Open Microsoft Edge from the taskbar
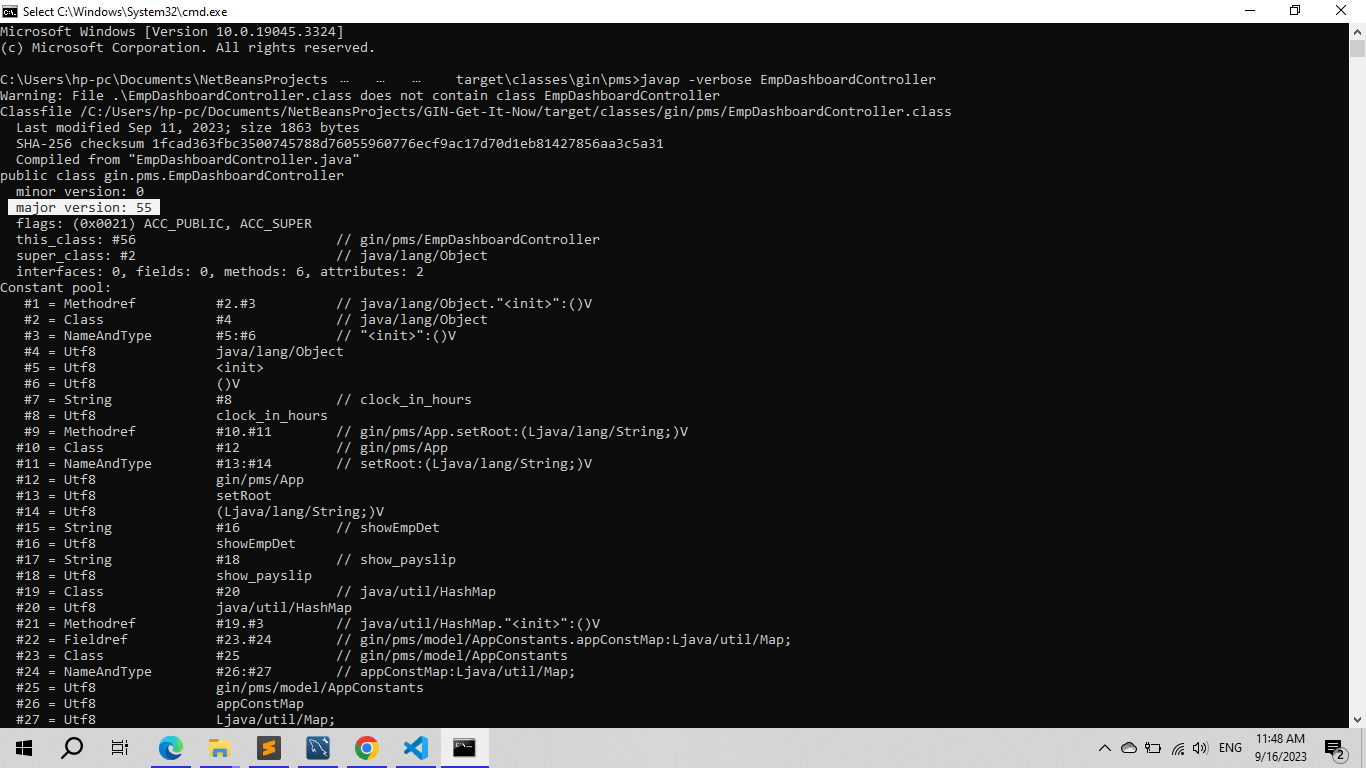Viewport: 1366px width, 768px height. coord(171,747)
